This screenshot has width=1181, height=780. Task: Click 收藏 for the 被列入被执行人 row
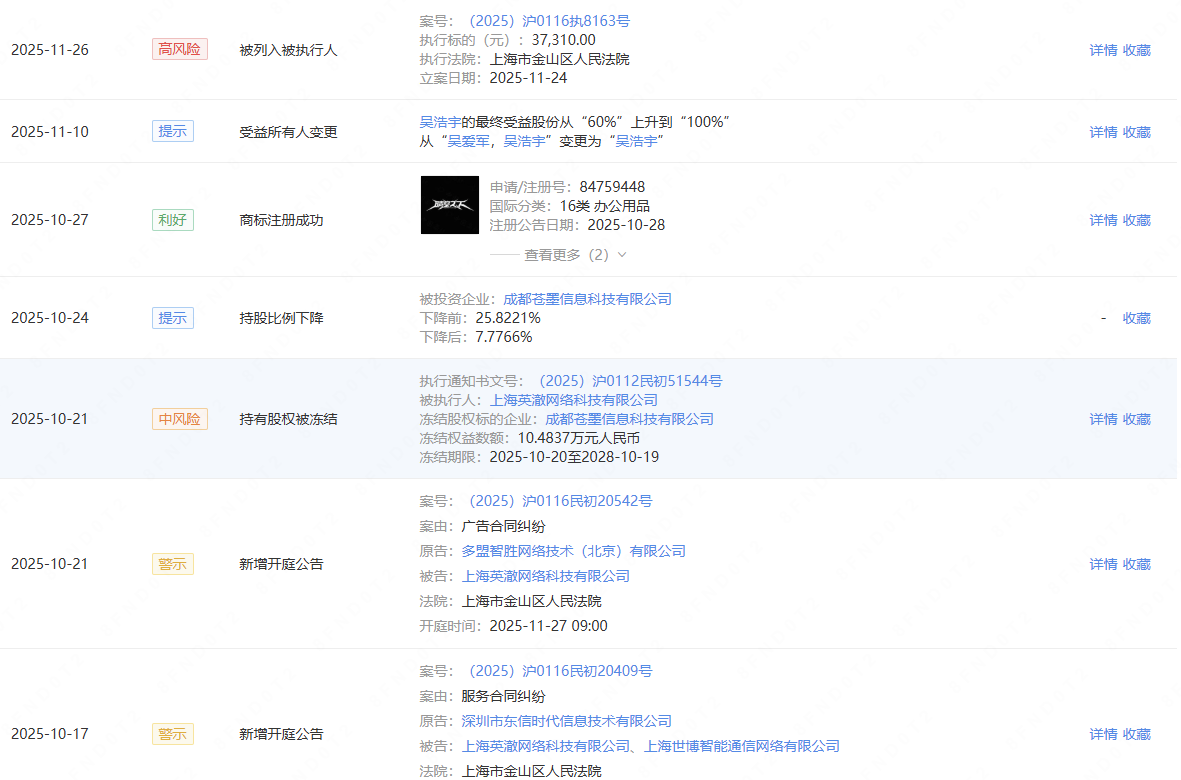click(1136, 50)
